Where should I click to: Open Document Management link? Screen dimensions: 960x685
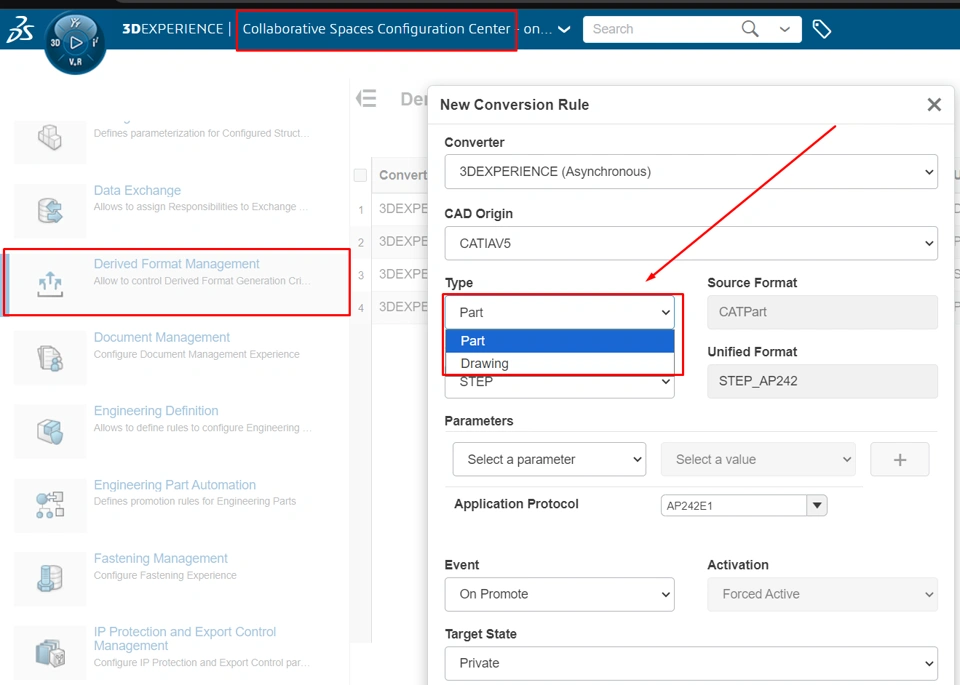click(162, 337)
